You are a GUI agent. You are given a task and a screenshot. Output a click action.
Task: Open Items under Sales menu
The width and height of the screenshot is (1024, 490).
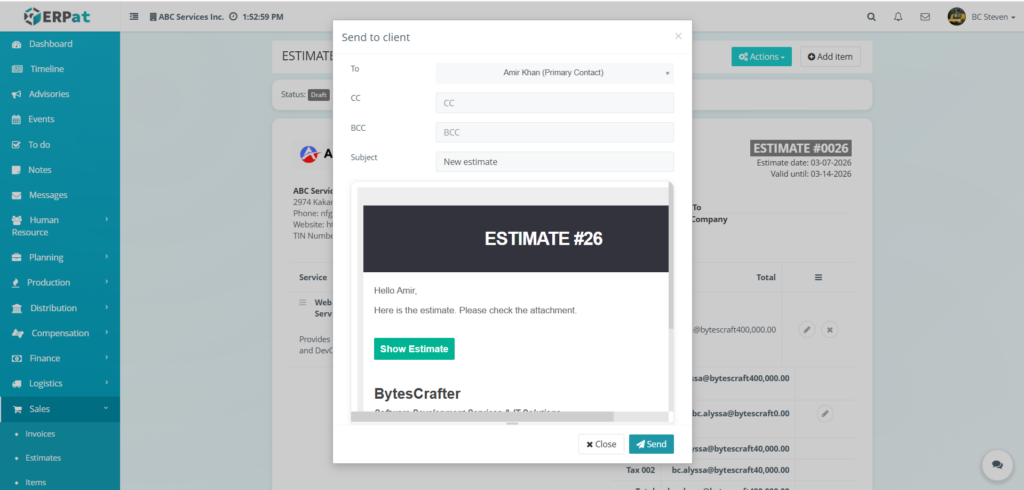coord(35,482)
